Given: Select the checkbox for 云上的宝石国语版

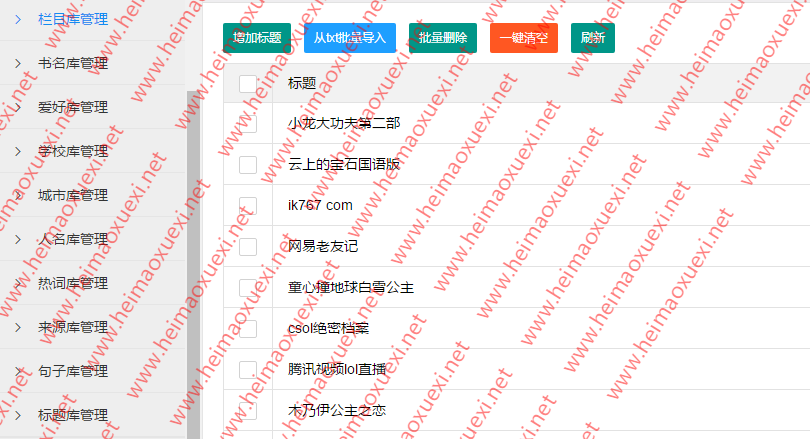Looking at the screenshot, I should point(248,165).
